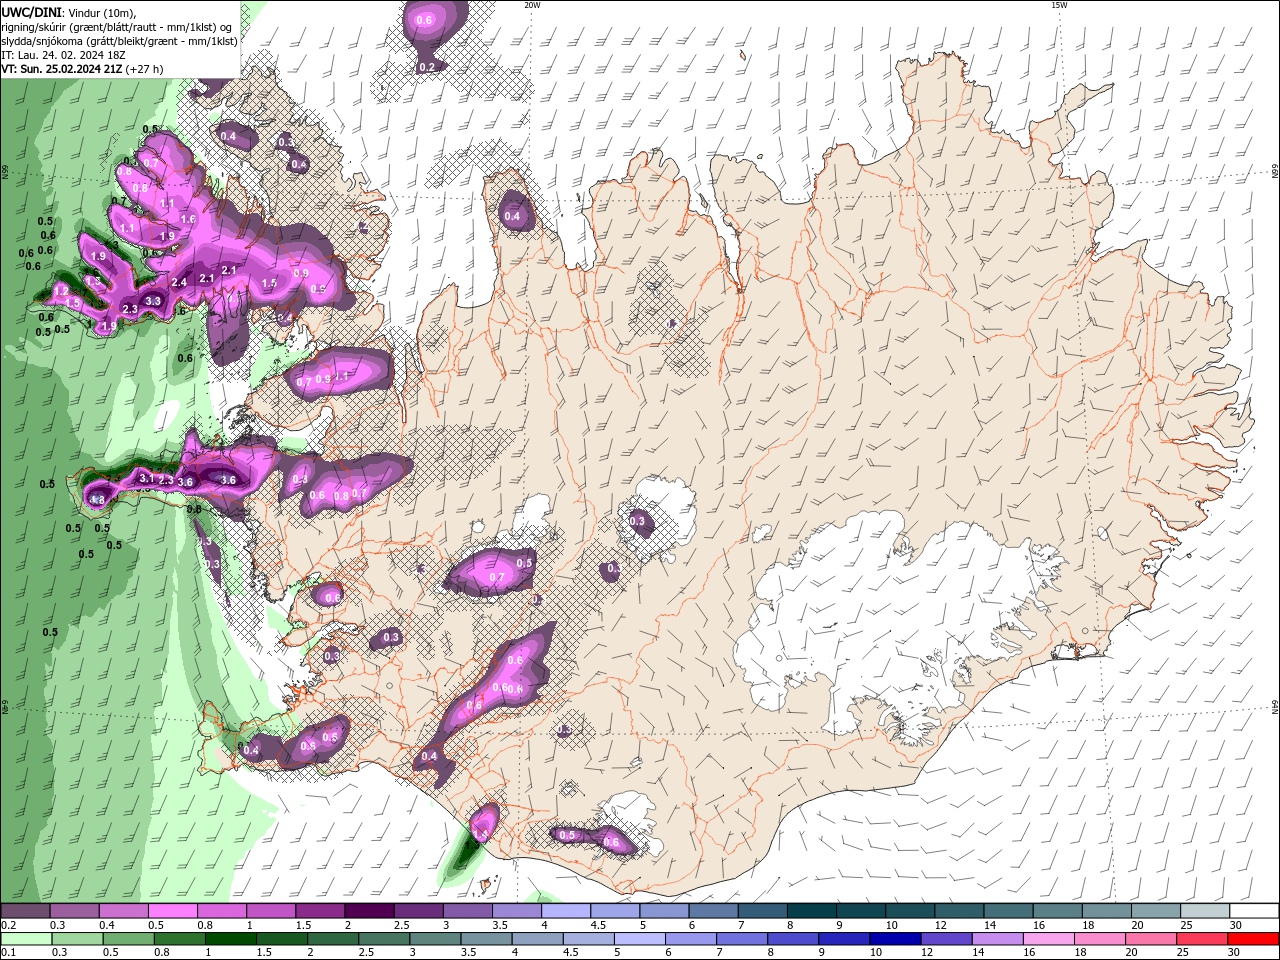
Task: Click the bright pink 0.5–0.8 snow legend swatch
Action: 172,911
